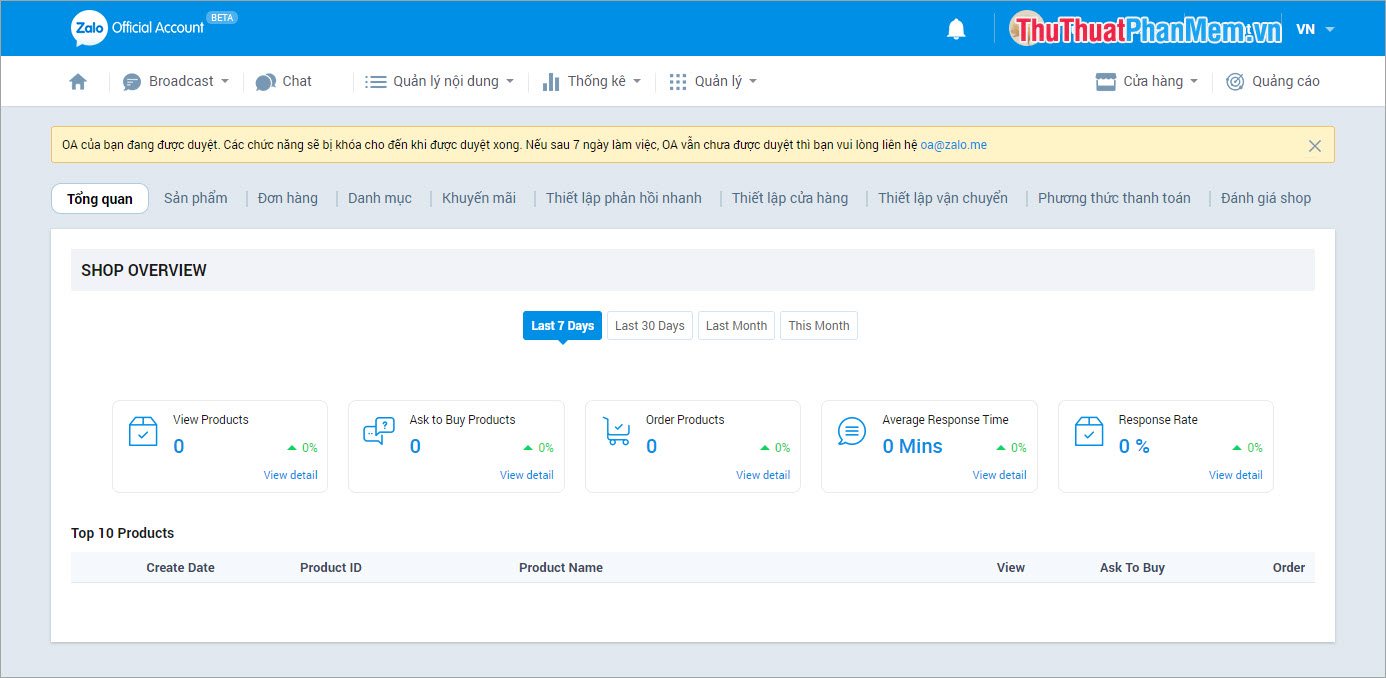Click the View Products basket icon
The width and height of the screenshot is (1386, 678).
coord(143,431)
